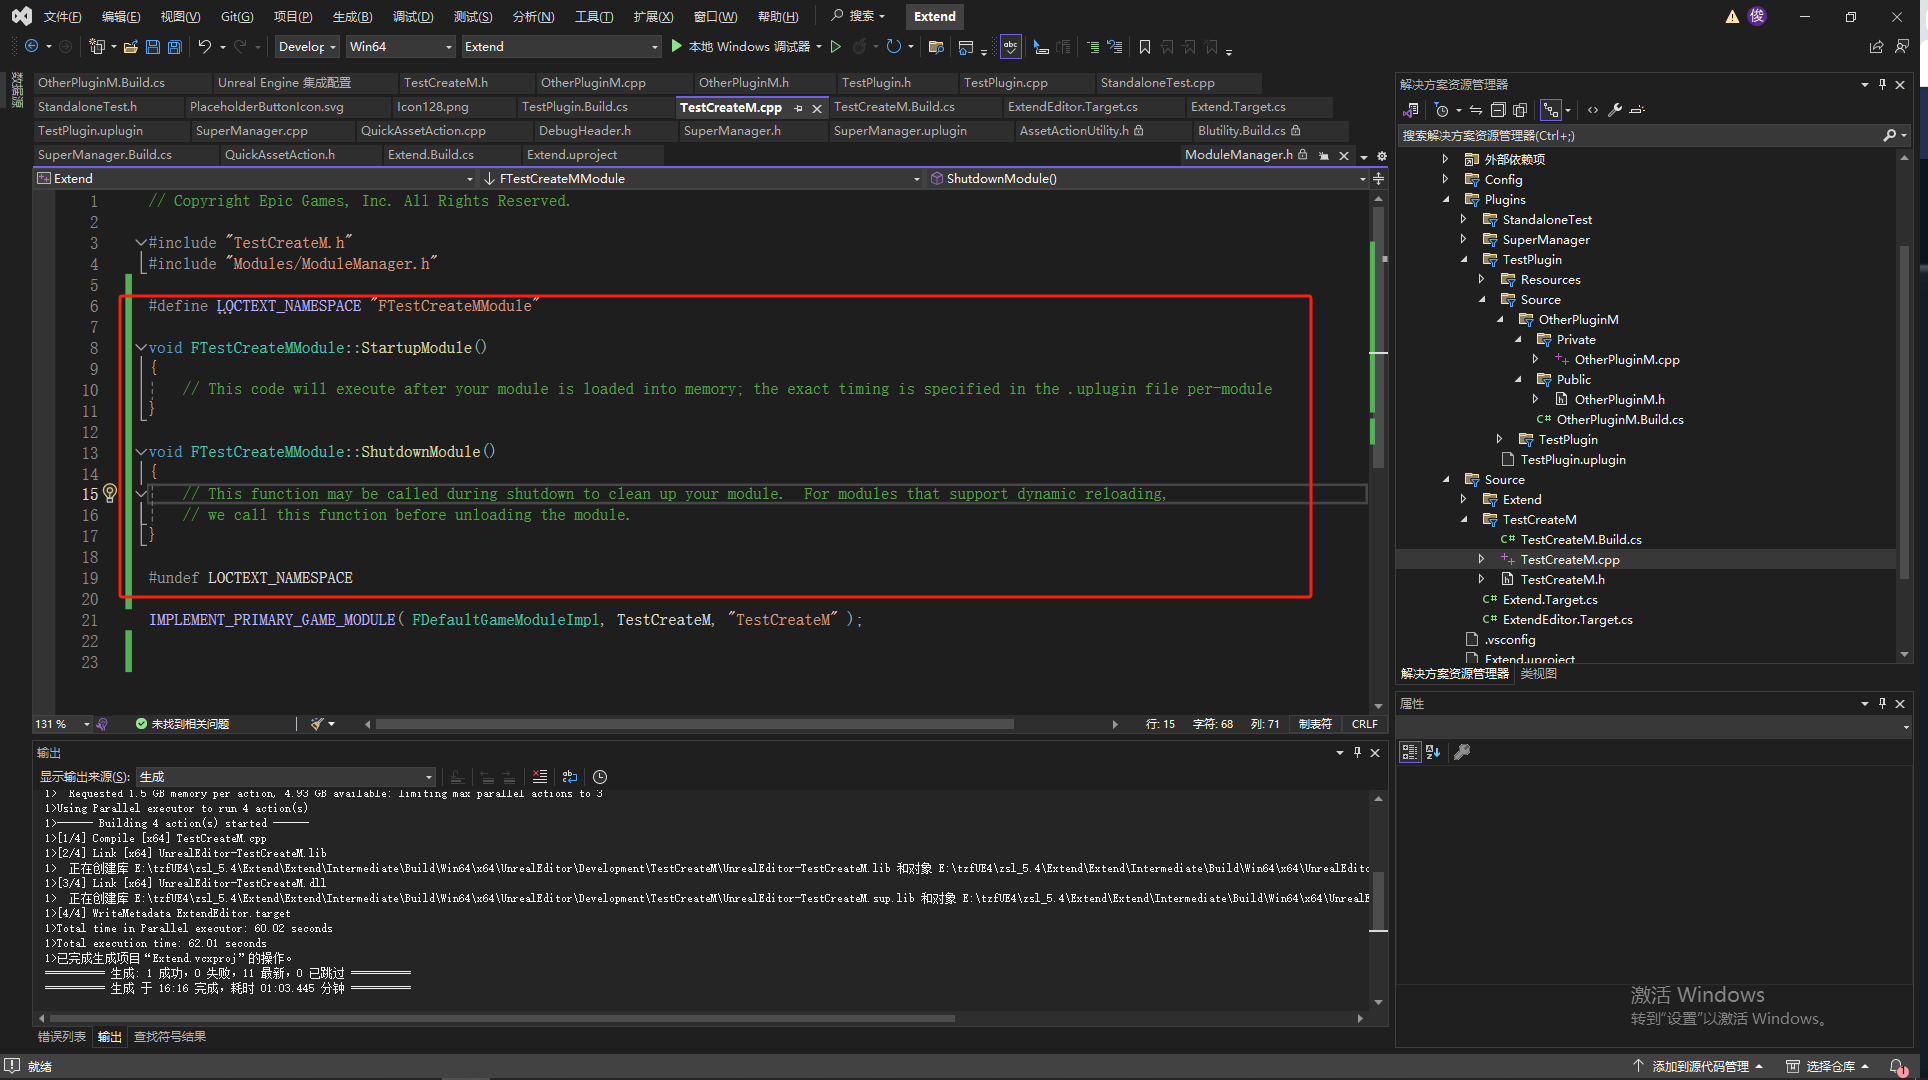Switch to the TestPlugin.cpp editor tab
This screenshot has height=1080, width=1928.
coord(1005,83)
